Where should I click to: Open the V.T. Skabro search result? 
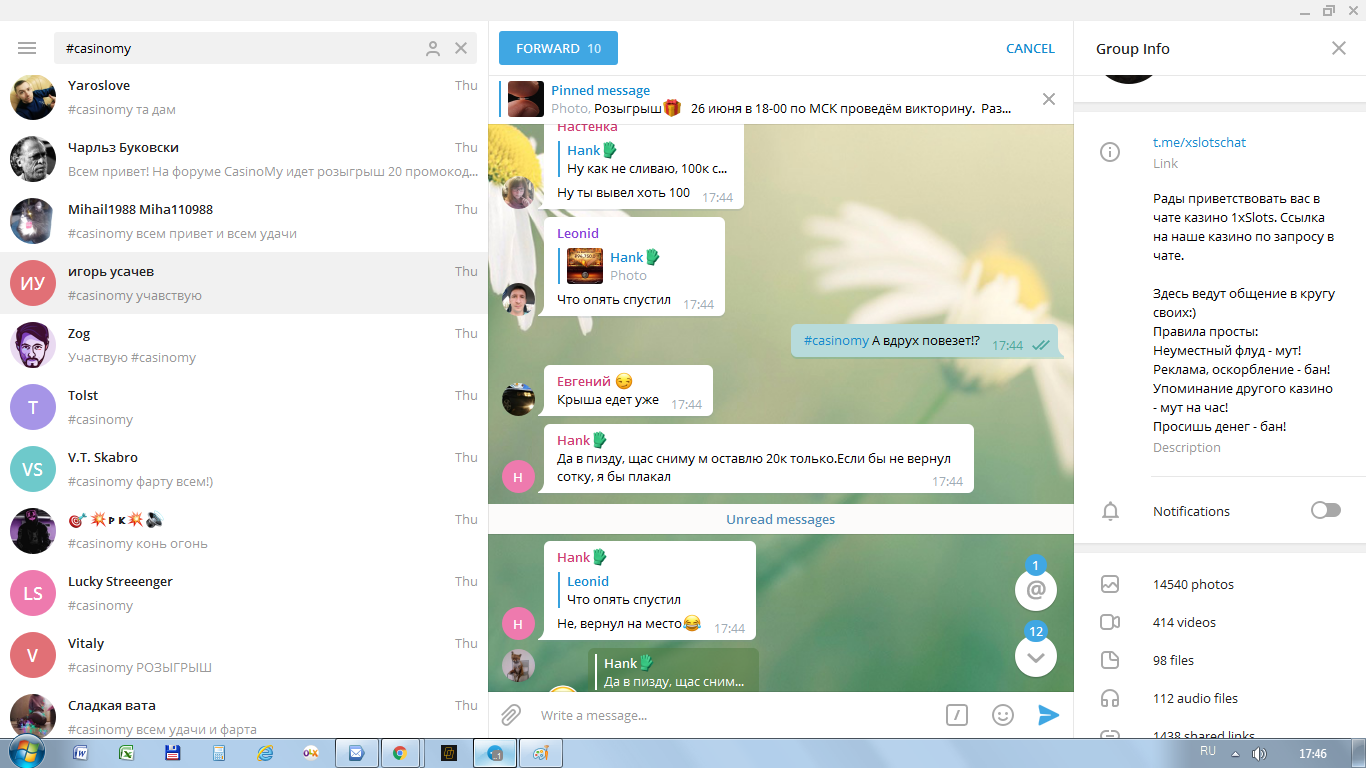(x=244, y=469)
